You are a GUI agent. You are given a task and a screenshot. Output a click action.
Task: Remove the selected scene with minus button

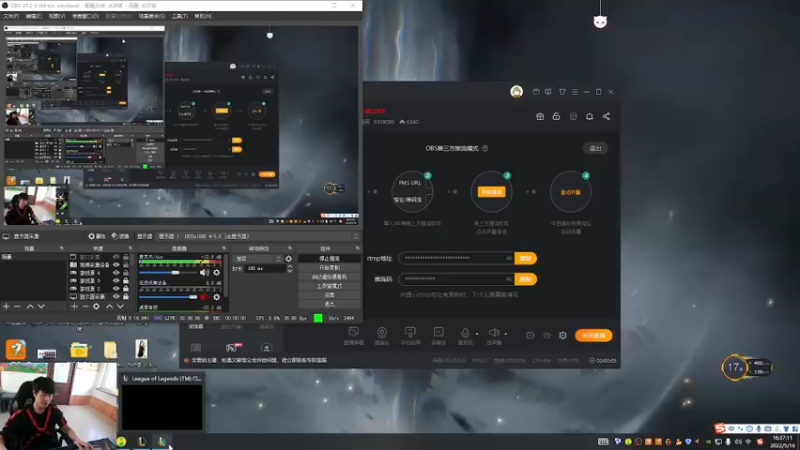point(17,306)
